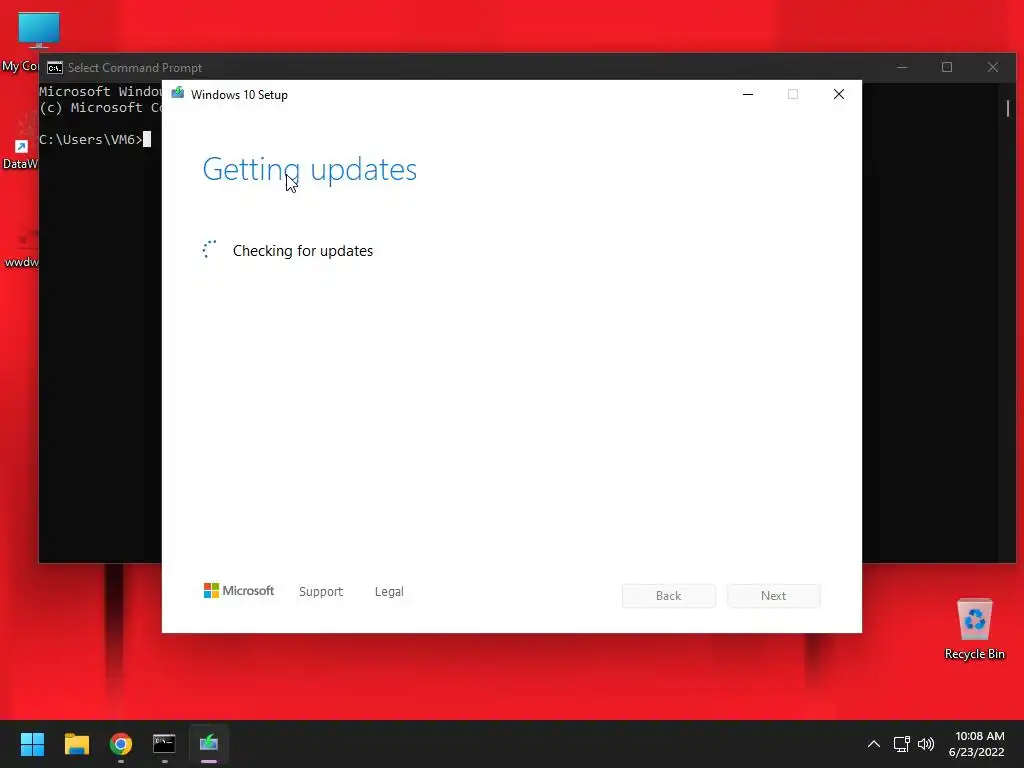
Task: Select the wwdw desktop icon
Action: pyautogui.click(x=22, y=248)
